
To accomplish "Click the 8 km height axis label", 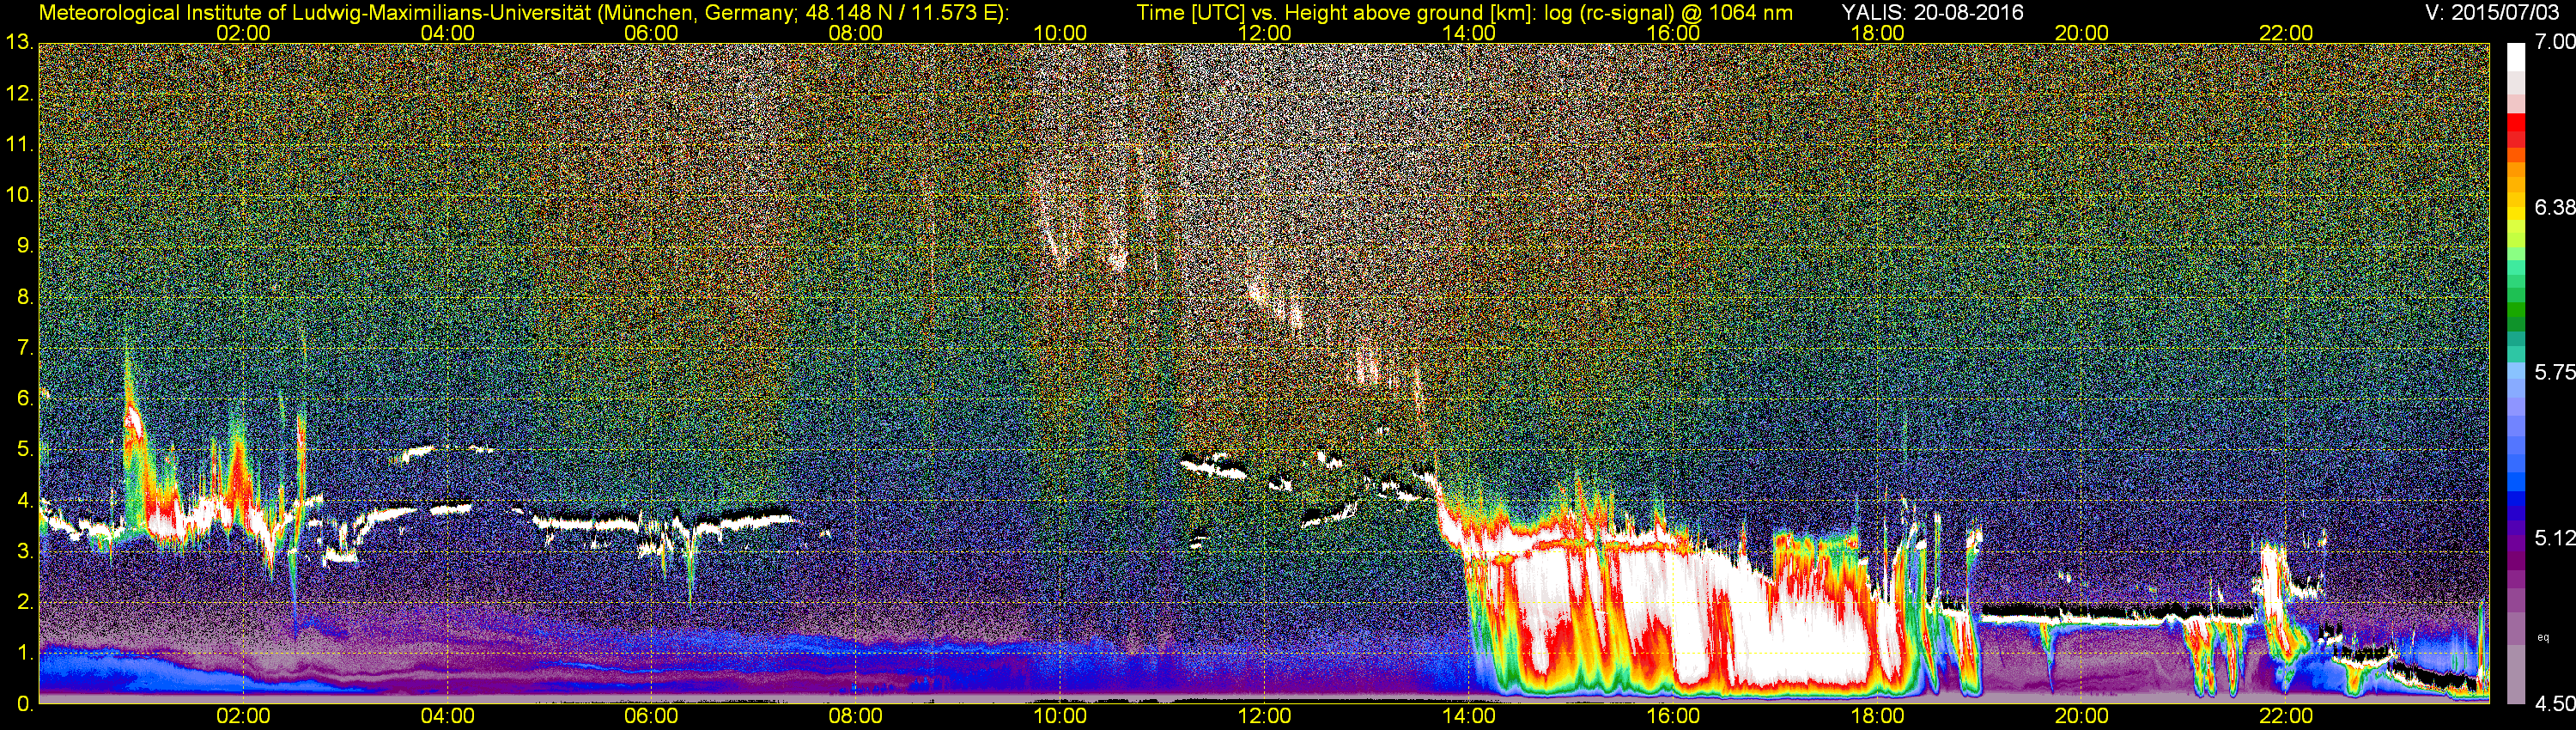I will point(24,297).
